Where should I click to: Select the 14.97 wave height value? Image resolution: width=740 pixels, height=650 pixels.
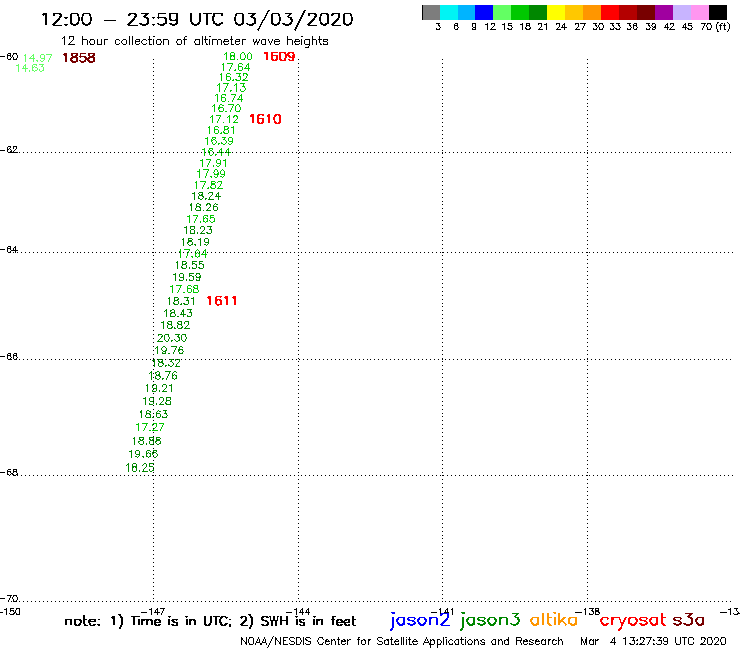tap(37, 58)
